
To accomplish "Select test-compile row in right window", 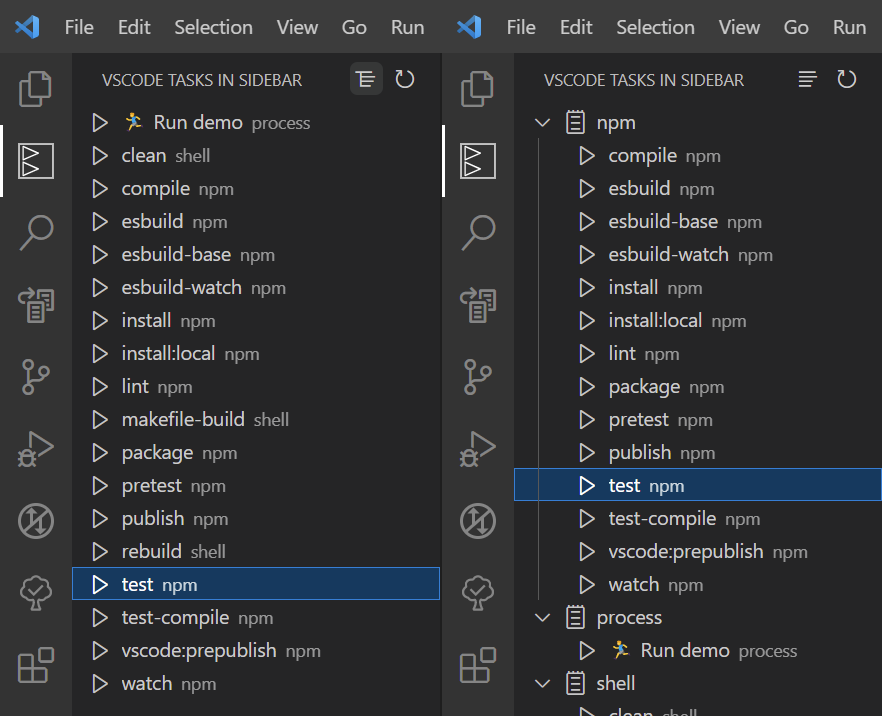I will (x=698, y=519).
